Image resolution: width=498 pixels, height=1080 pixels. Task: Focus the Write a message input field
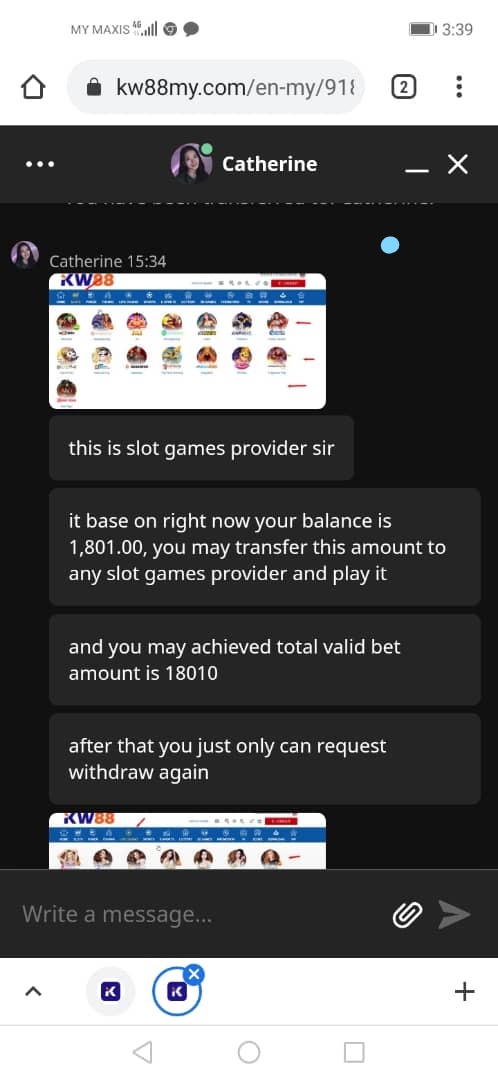point(200,915)
